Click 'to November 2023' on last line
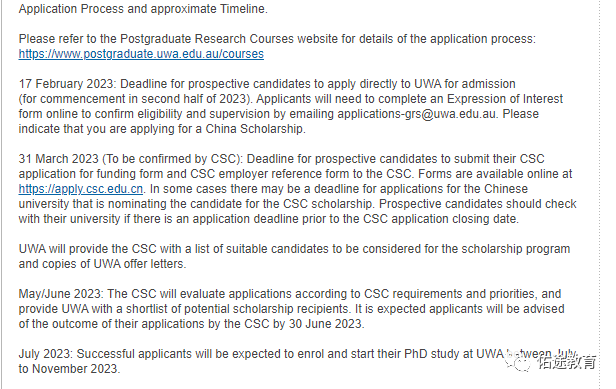 [68, 369]
